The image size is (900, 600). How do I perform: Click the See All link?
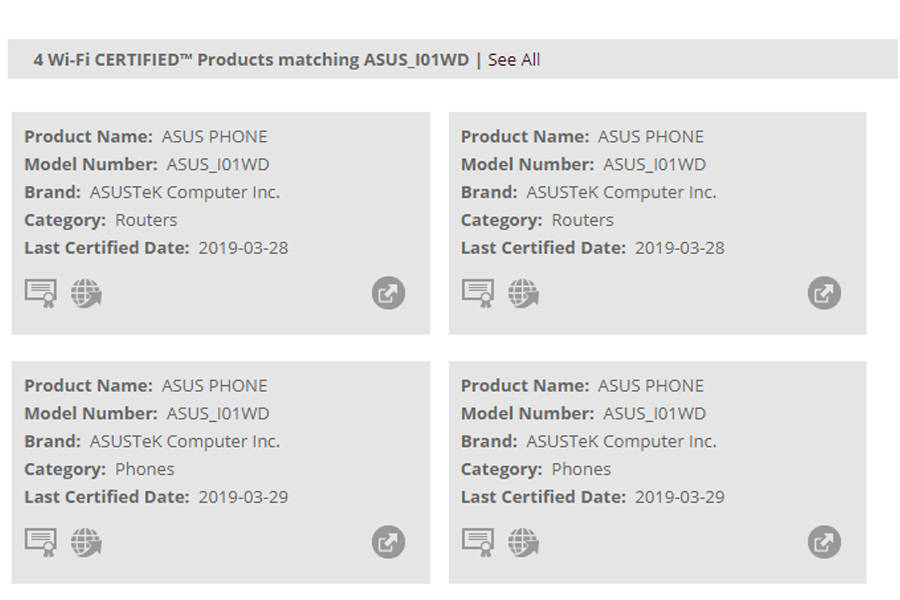tap(513, 60)
